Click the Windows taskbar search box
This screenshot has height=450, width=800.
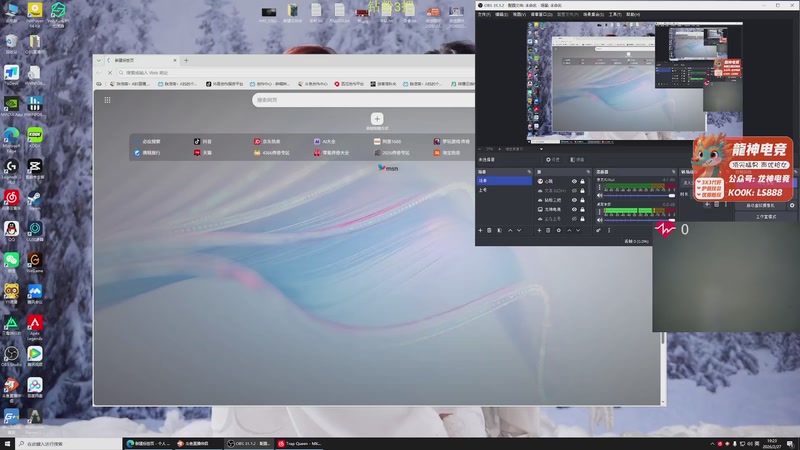pyautogui.click(x=69, y=444)
